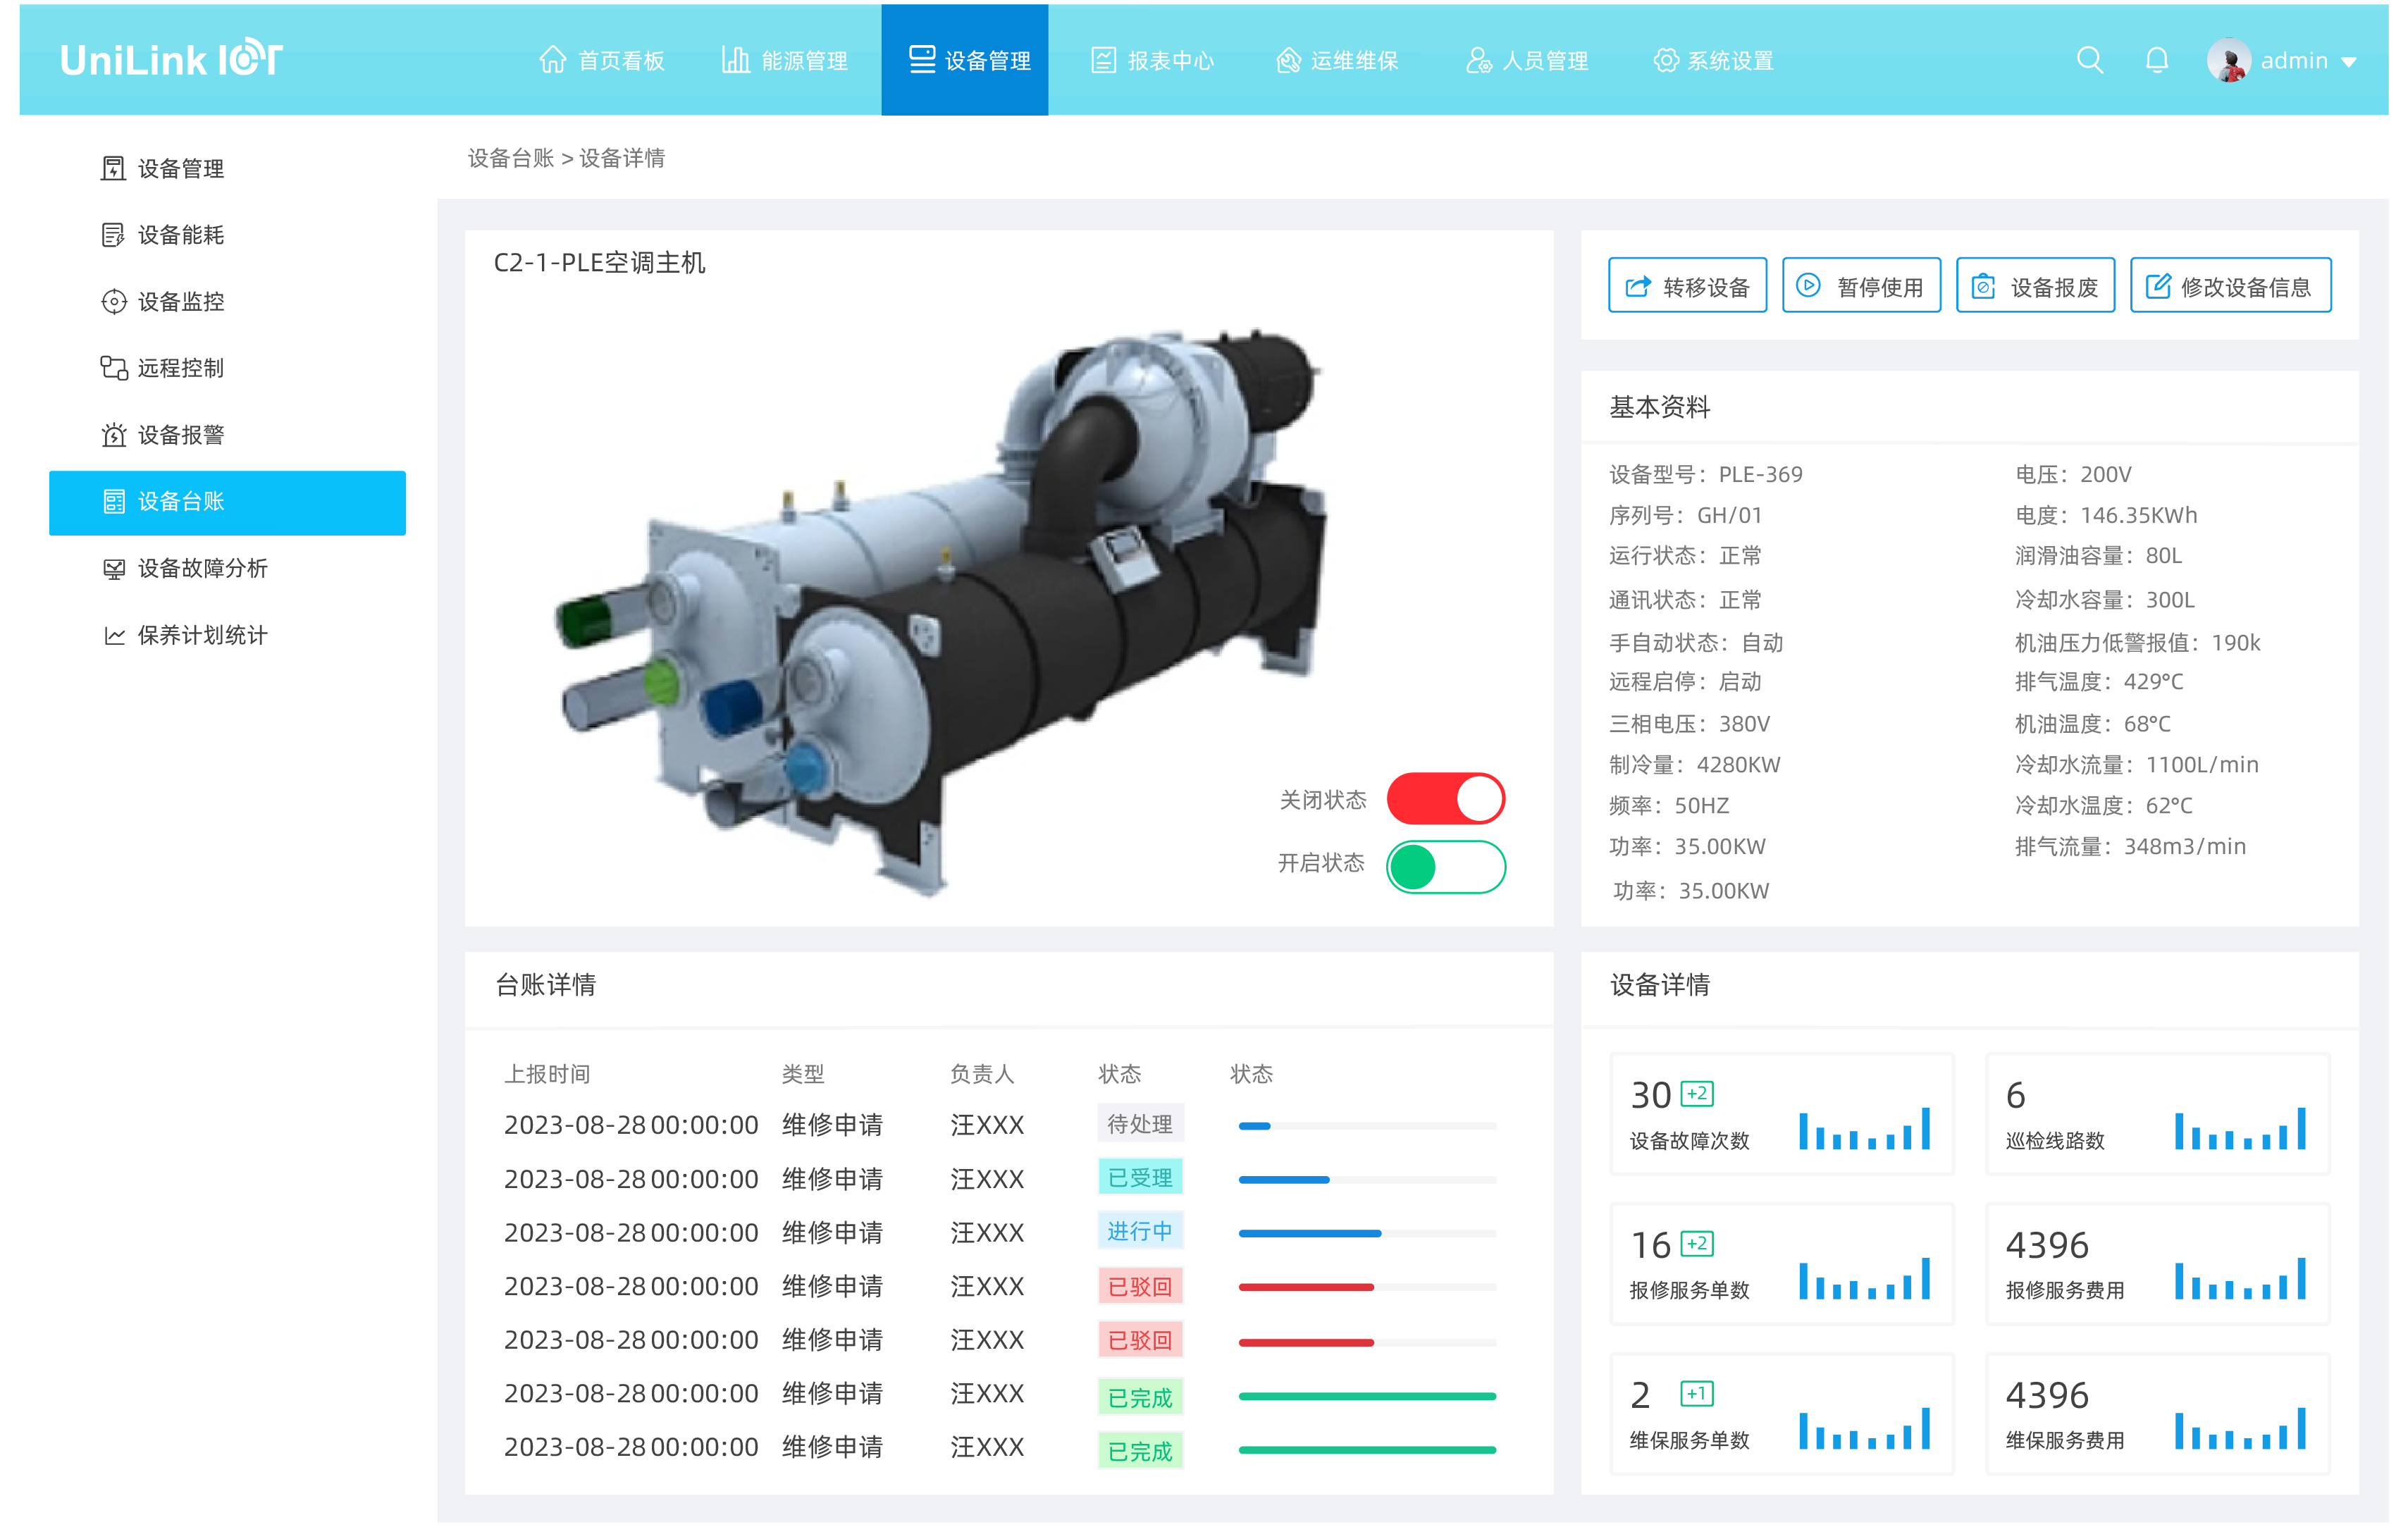Click the 进行中 status tag
The width and height of the screenshot is (2408, 1527).
click(x=1140, y=1231)
